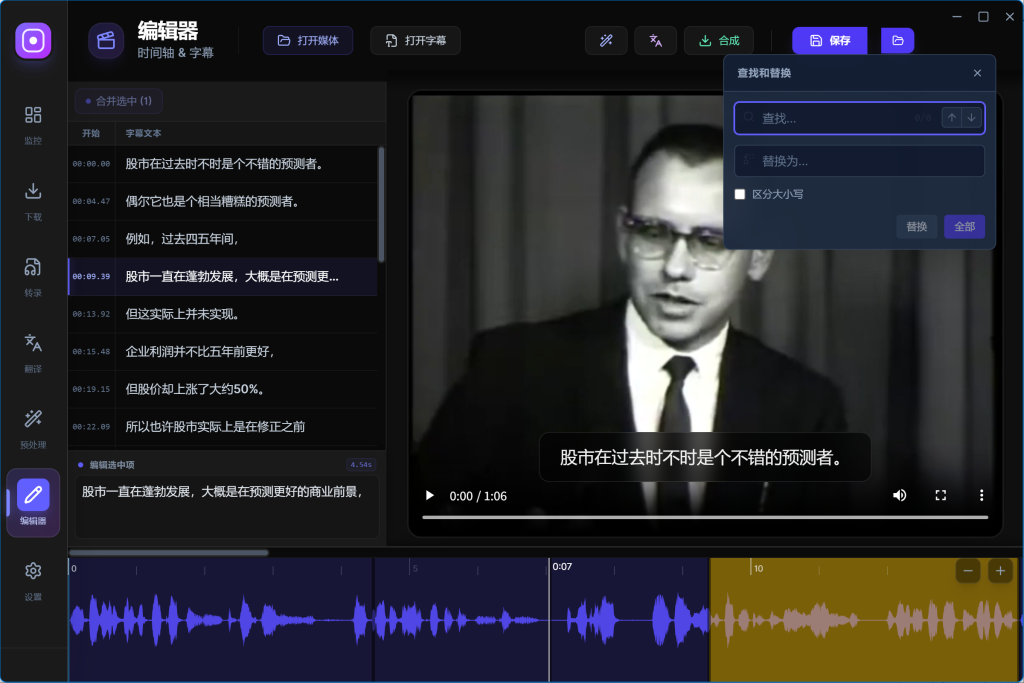Open the purple folder icon next to 保存
The height and width of the screenshot is (683, 1024).
(897, 40)
